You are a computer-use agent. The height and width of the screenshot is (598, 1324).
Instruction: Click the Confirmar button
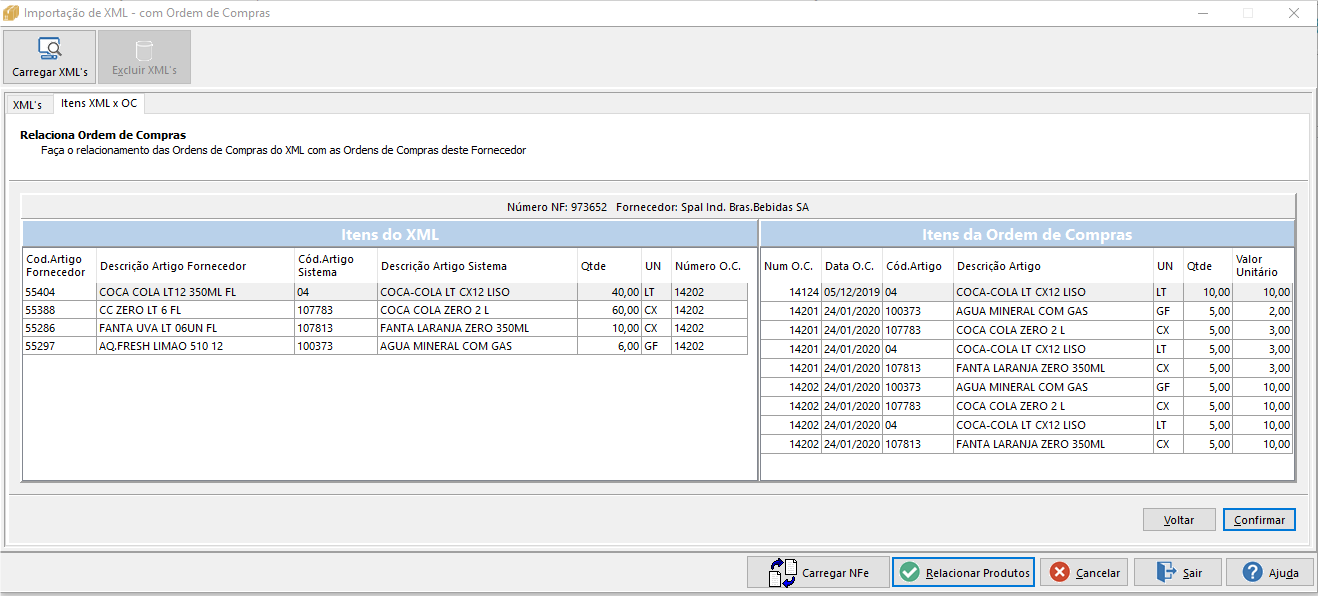[1259, 520]
